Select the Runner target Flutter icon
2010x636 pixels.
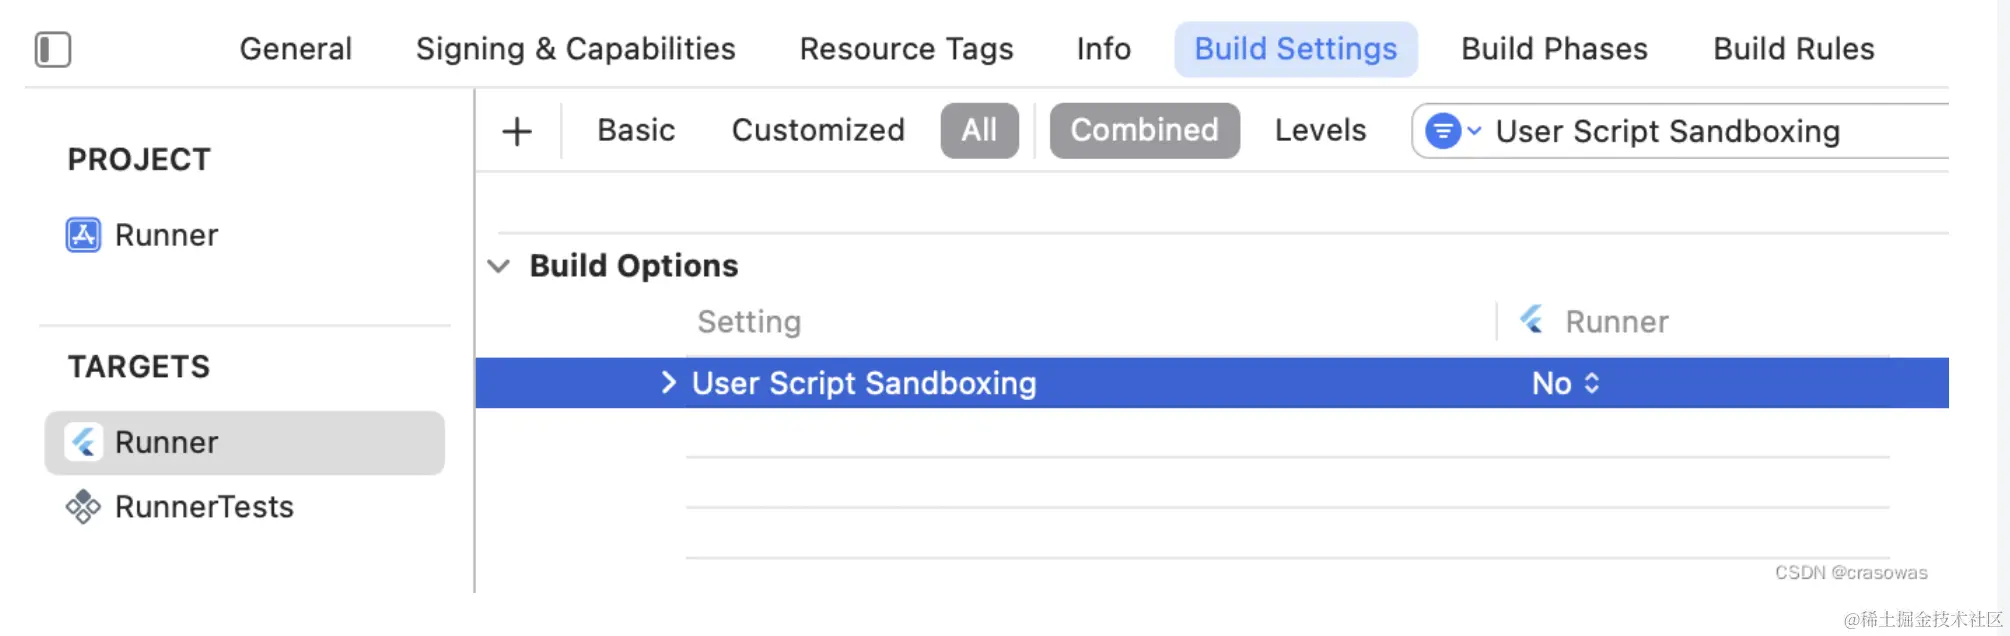pyautogui.click(x=84, y=442)
